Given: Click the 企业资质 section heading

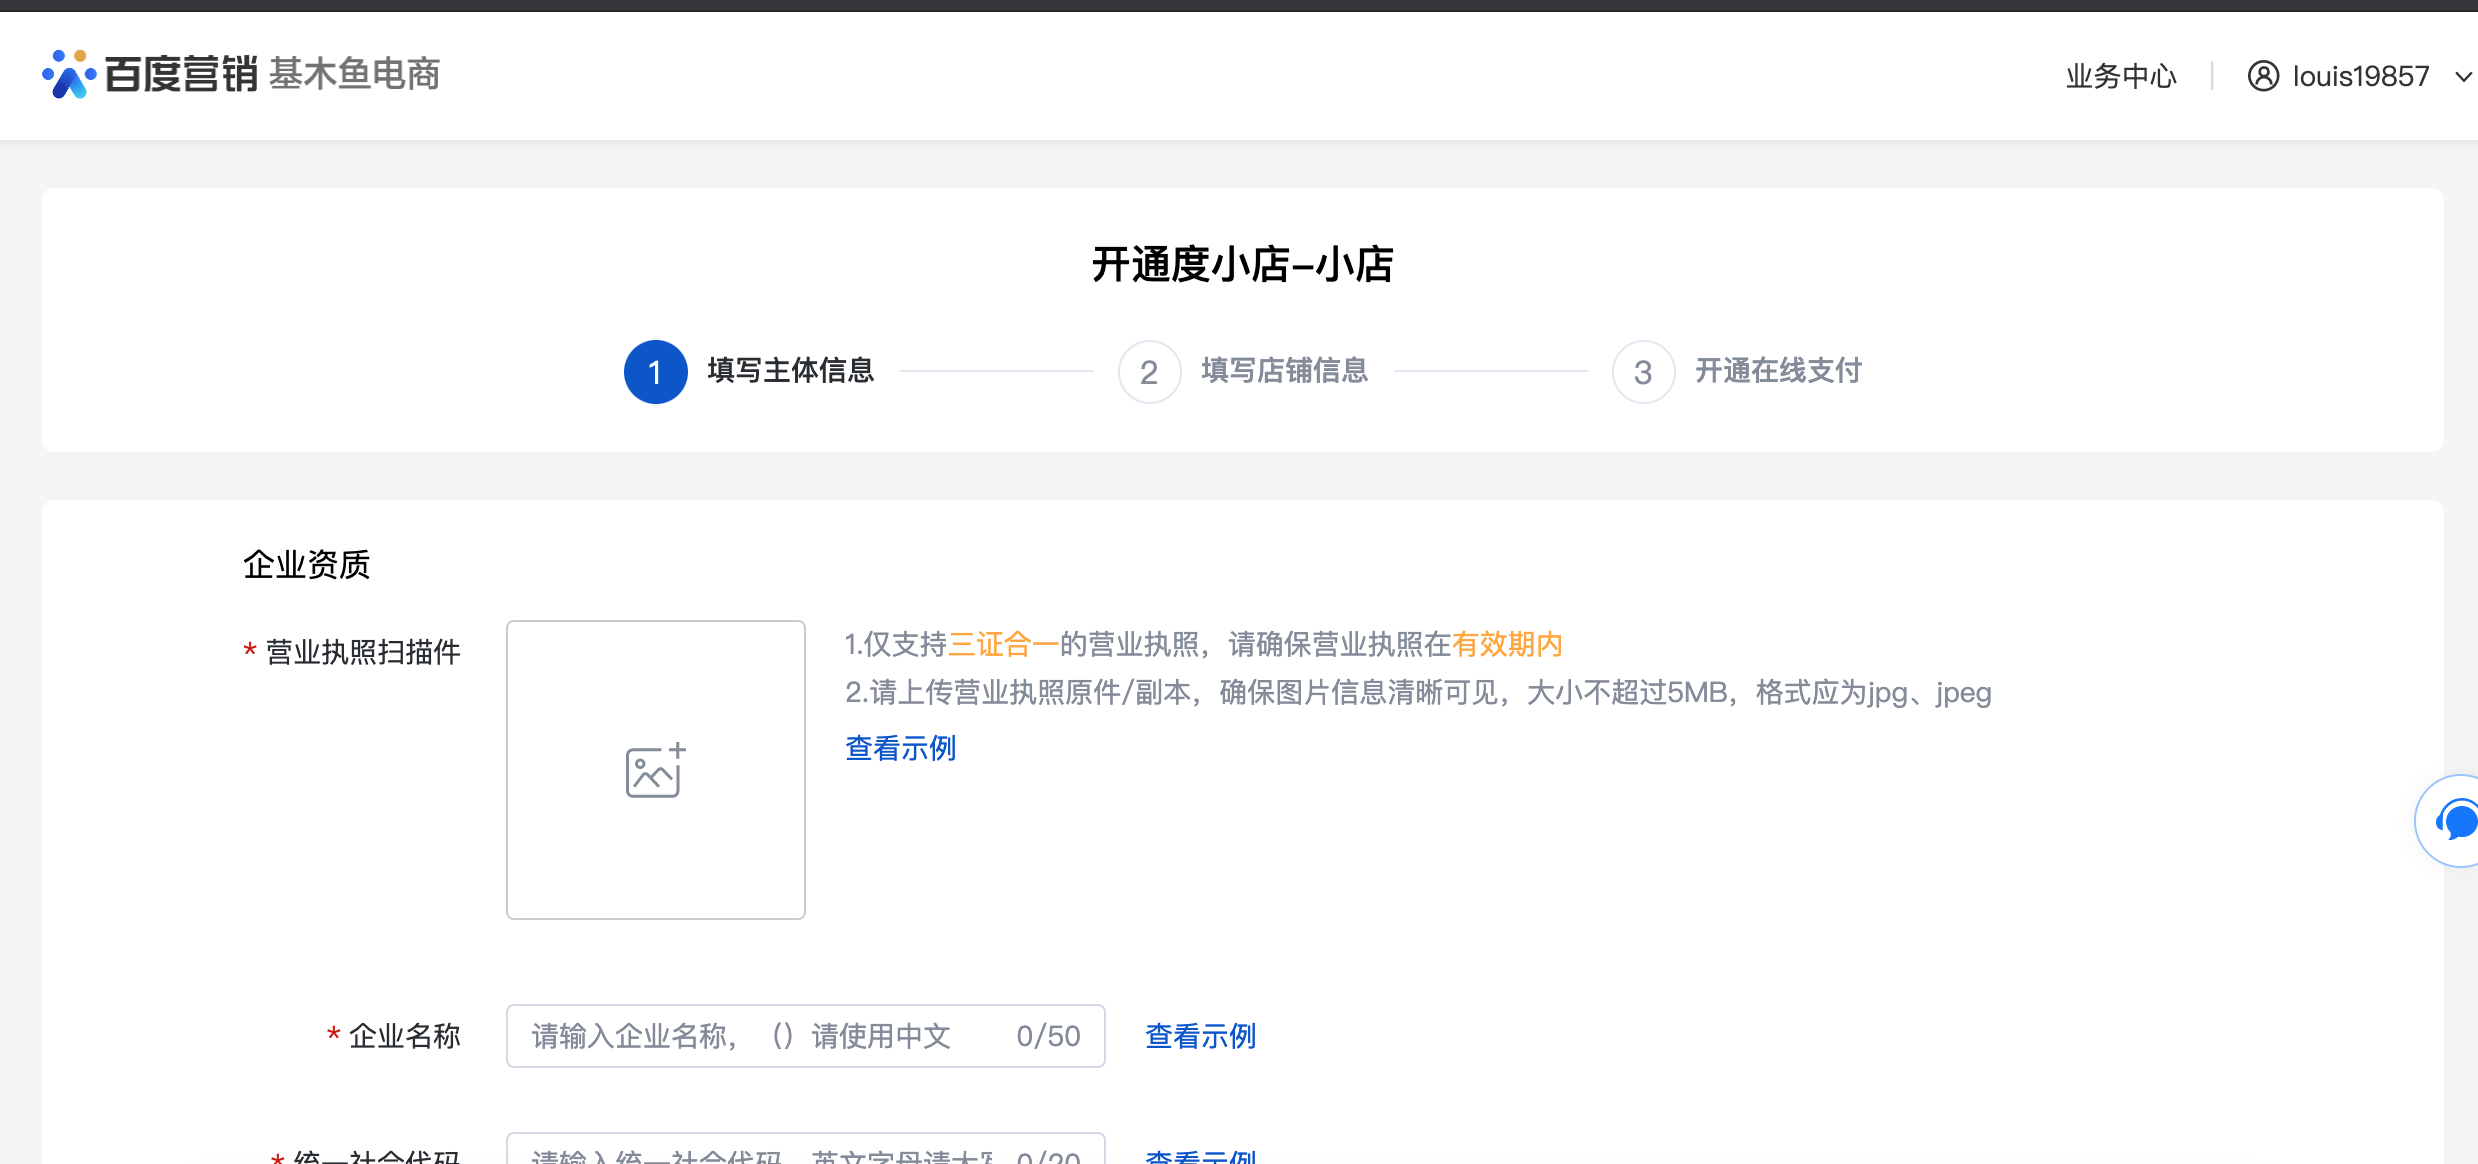Looking at the screenshot, I should [x=307, y=565].
